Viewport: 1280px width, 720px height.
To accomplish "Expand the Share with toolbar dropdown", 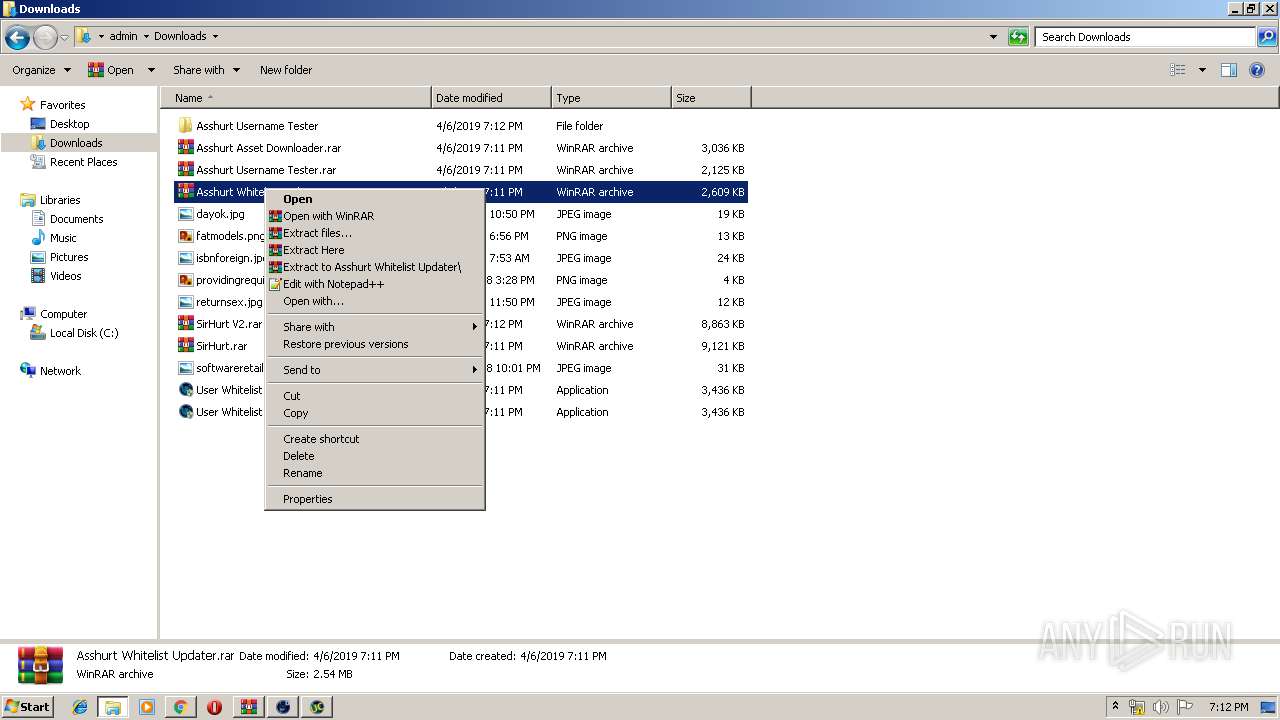I will click(x=206, y=70).
